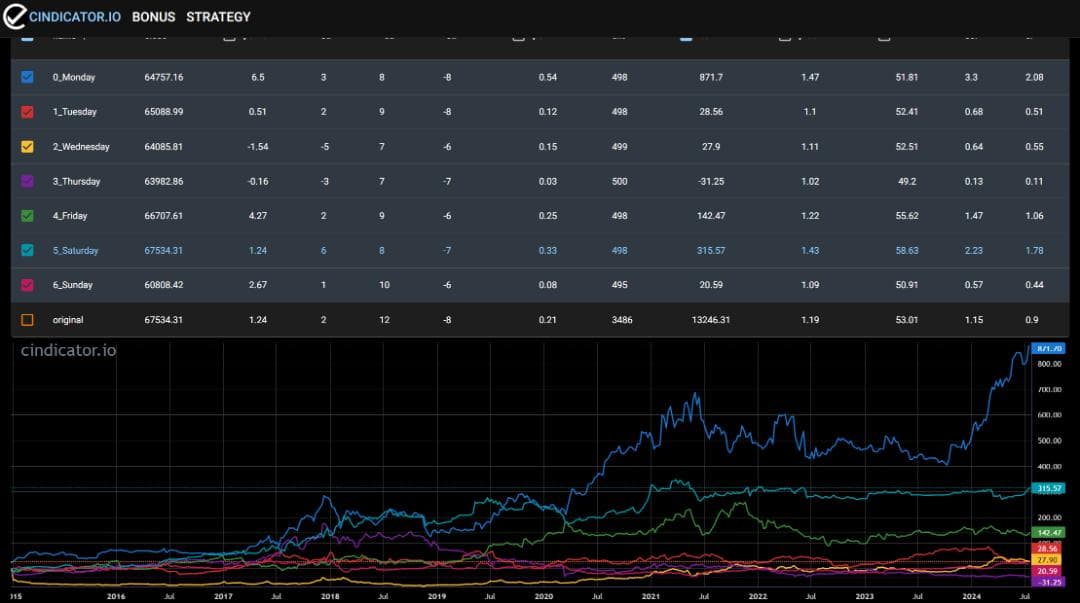Image resolution: width=1080 pixels, height=603 pixels.
Task: Uncheck the 1_Tuesday red checkbox
Action: coord(27,112)
